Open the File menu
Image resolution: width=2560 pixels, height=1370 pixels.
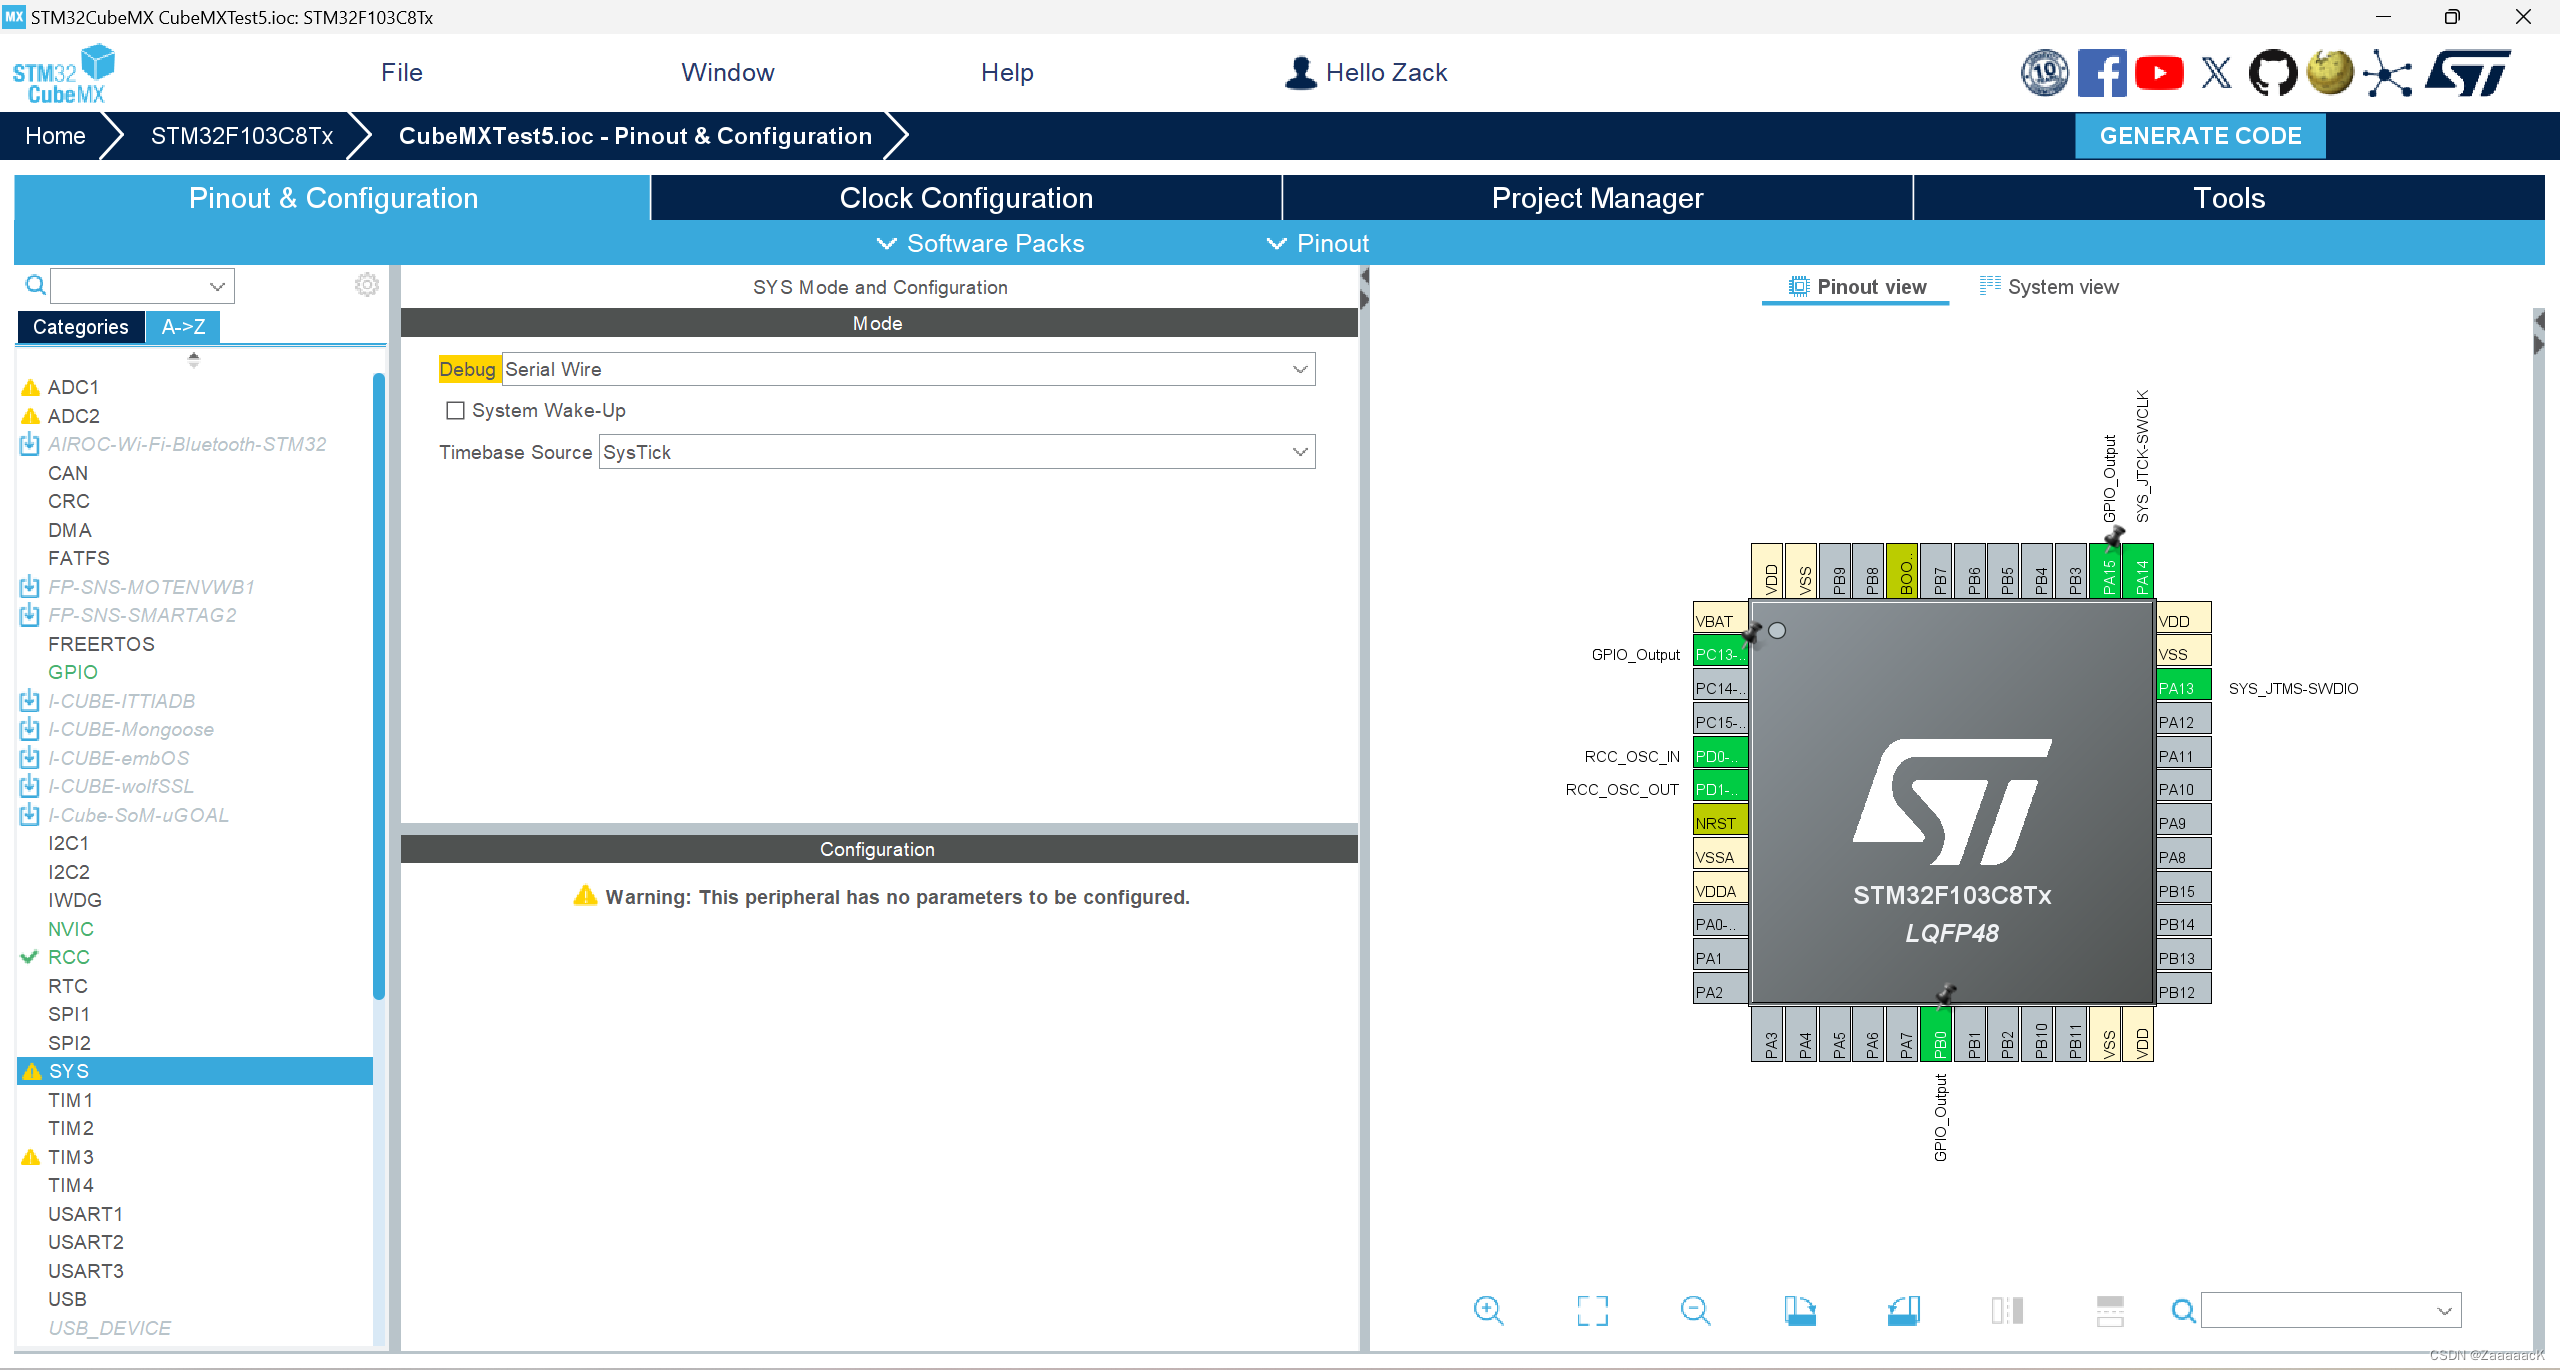pos(402,73)
